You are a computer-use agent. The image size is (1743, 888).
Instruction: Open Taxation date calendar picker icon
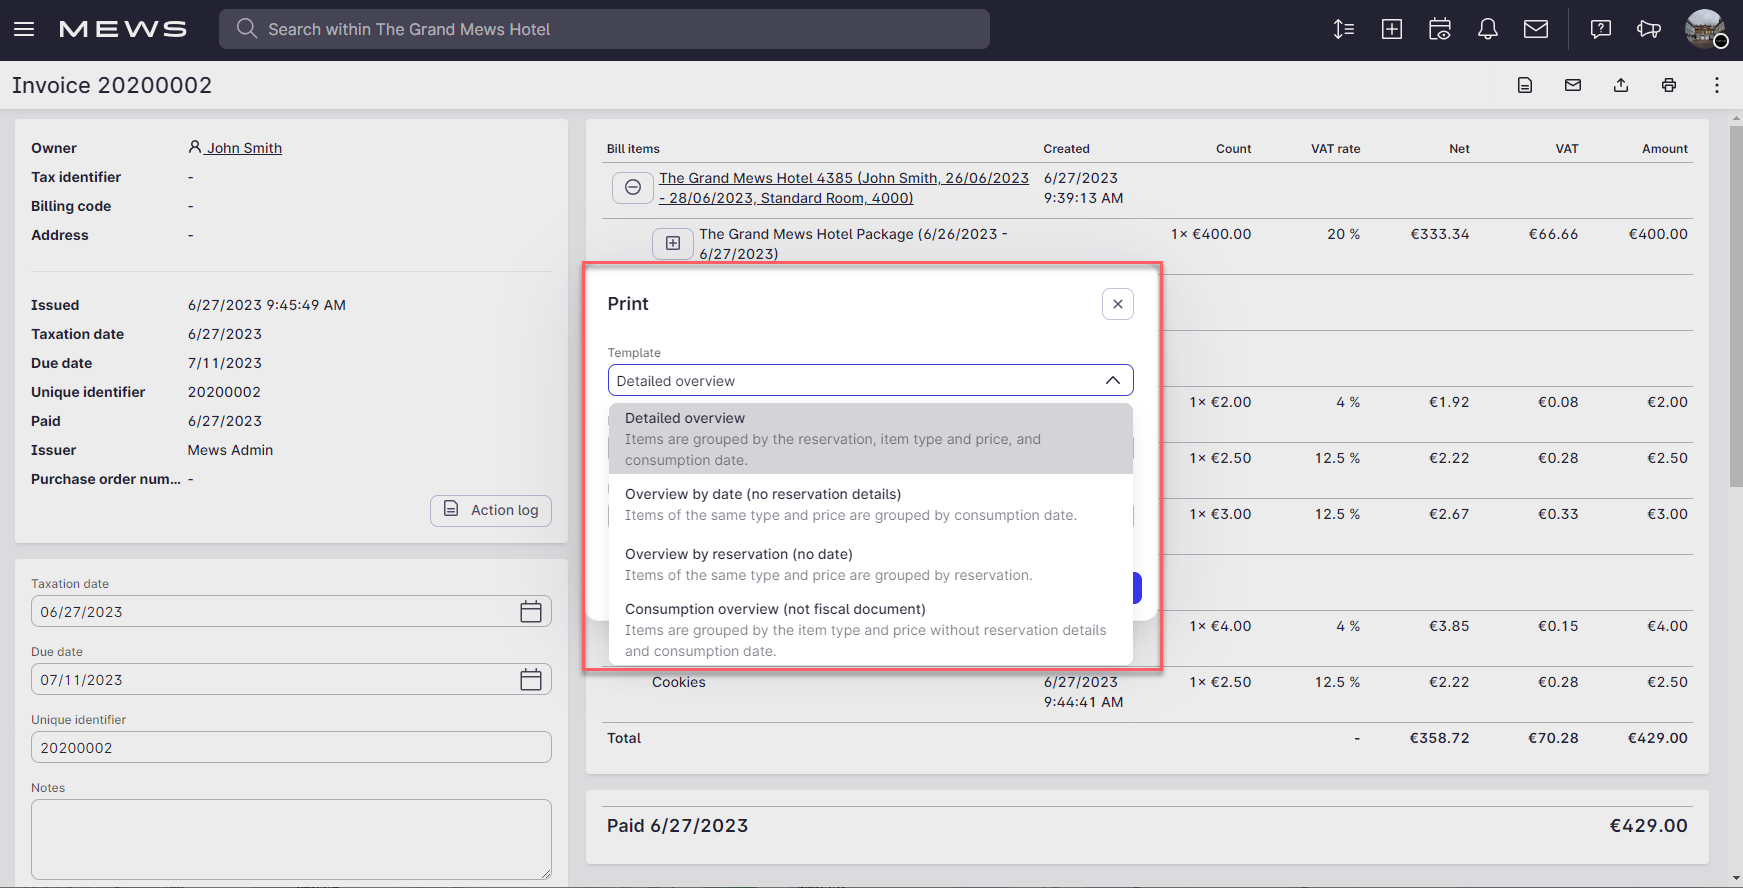tap(531, 611)
